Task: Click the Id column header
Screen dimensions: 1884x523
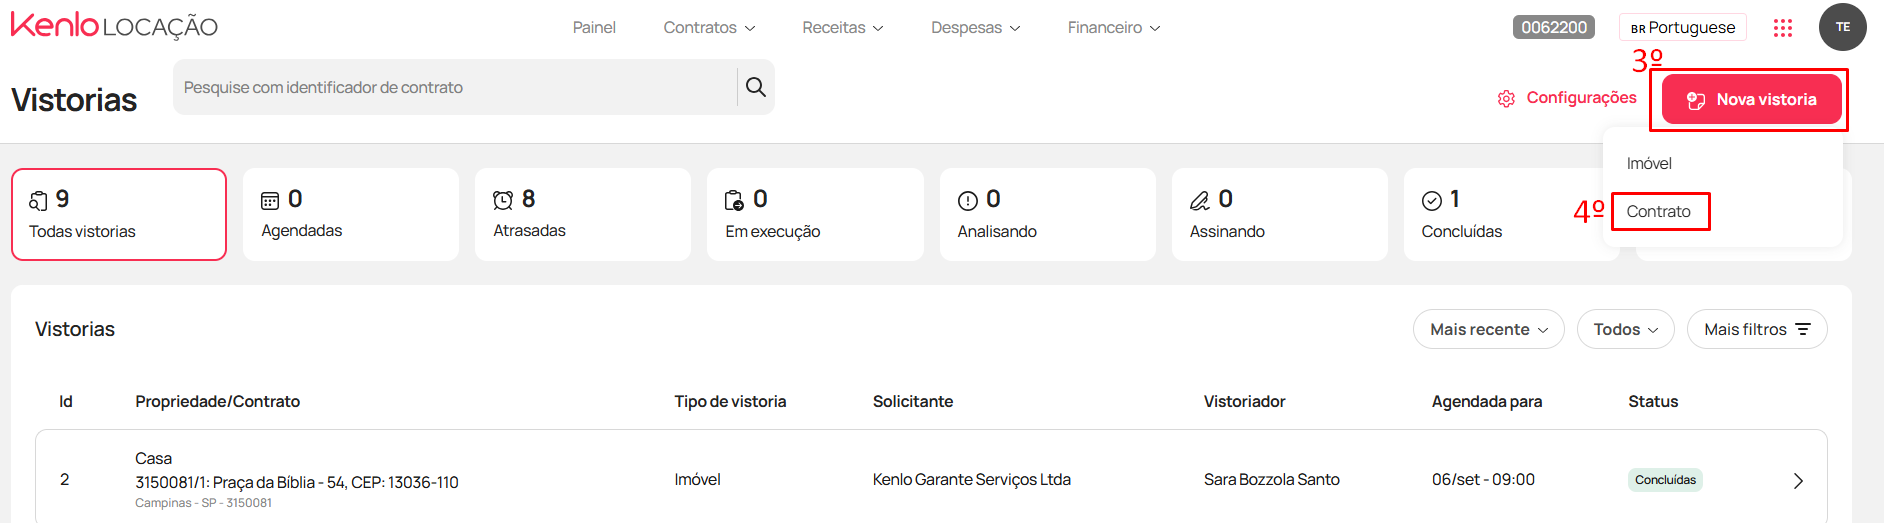Action: (66, 401)
